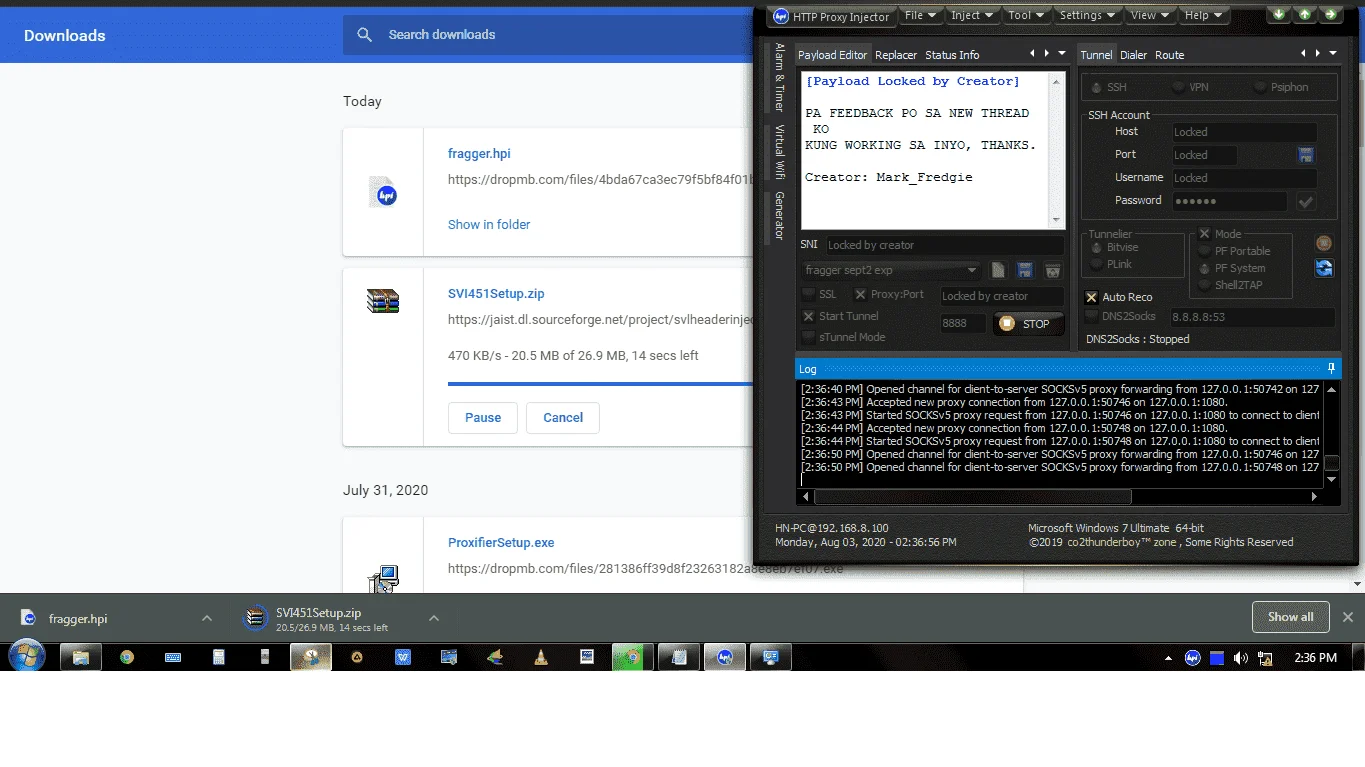Click the save config floppy icon near fragger dropdown
This screenshot has width=1365, height=767.
pos(1025,270)
